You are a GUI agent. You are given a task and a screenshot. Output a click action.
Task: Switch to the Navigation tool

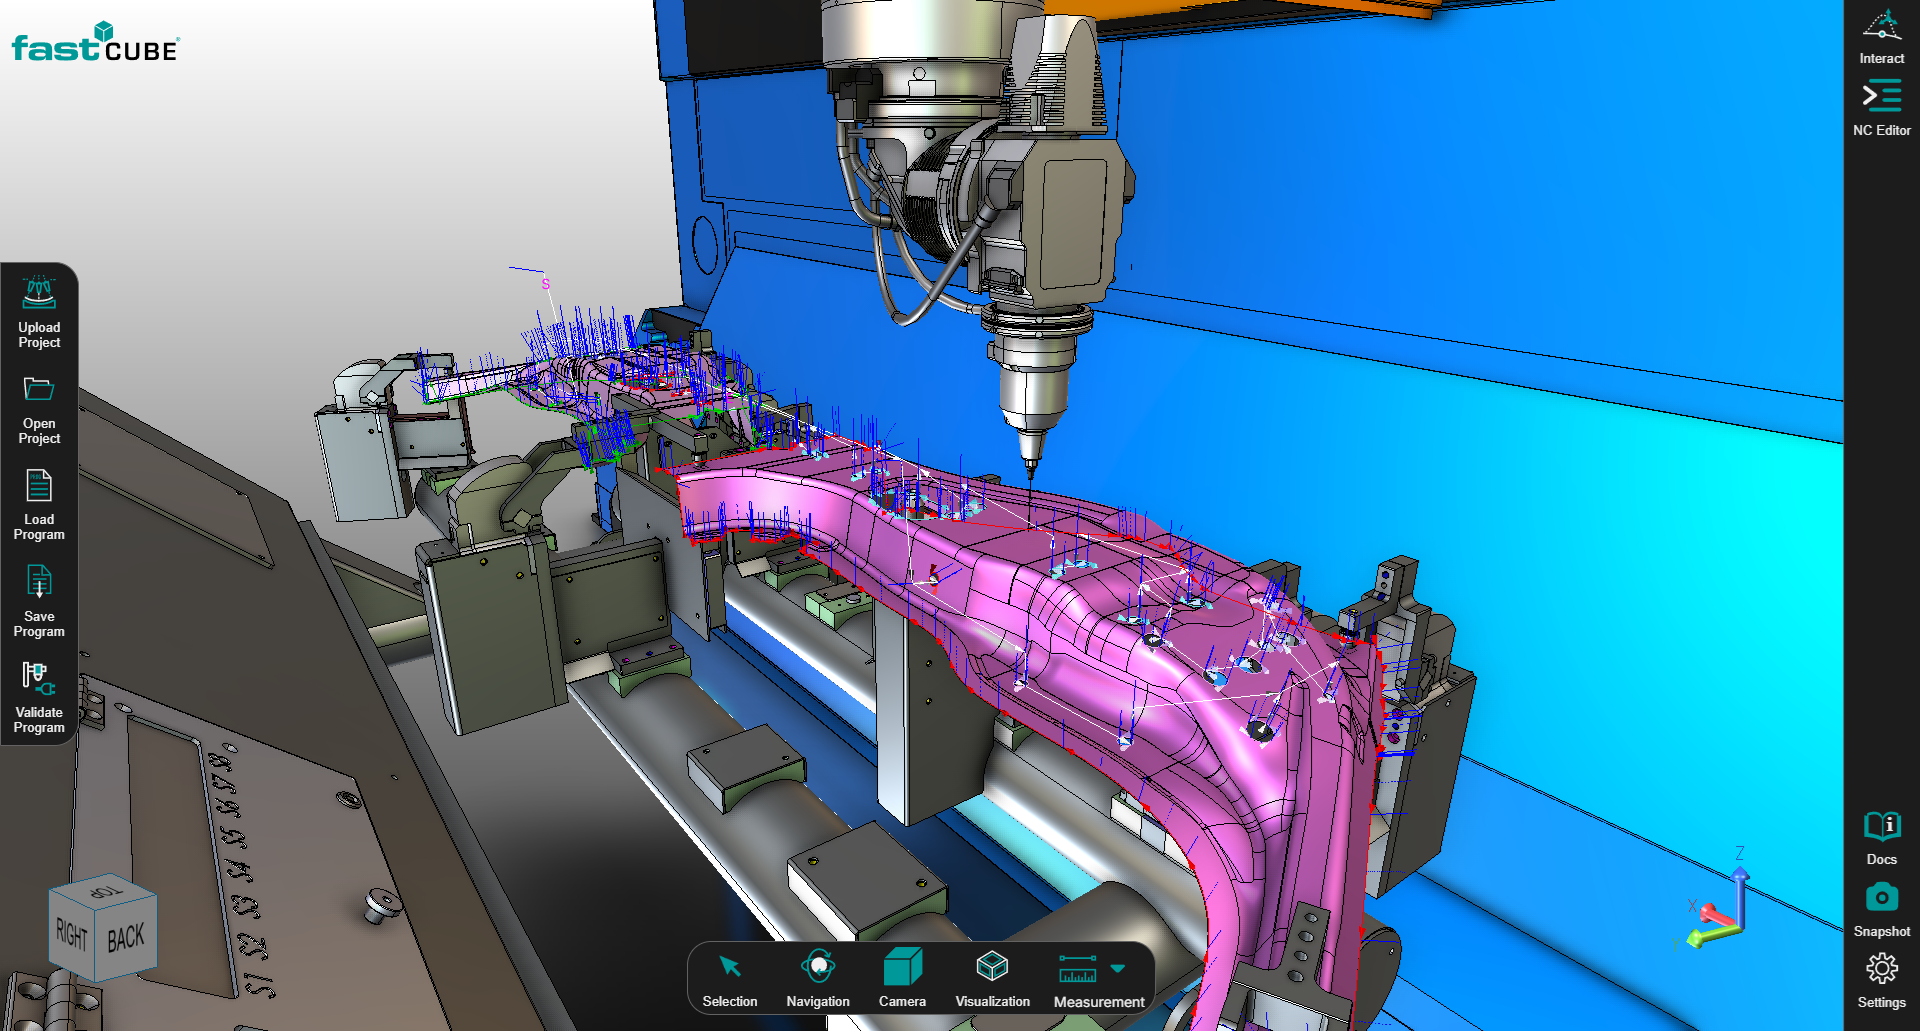pos(818,967)
